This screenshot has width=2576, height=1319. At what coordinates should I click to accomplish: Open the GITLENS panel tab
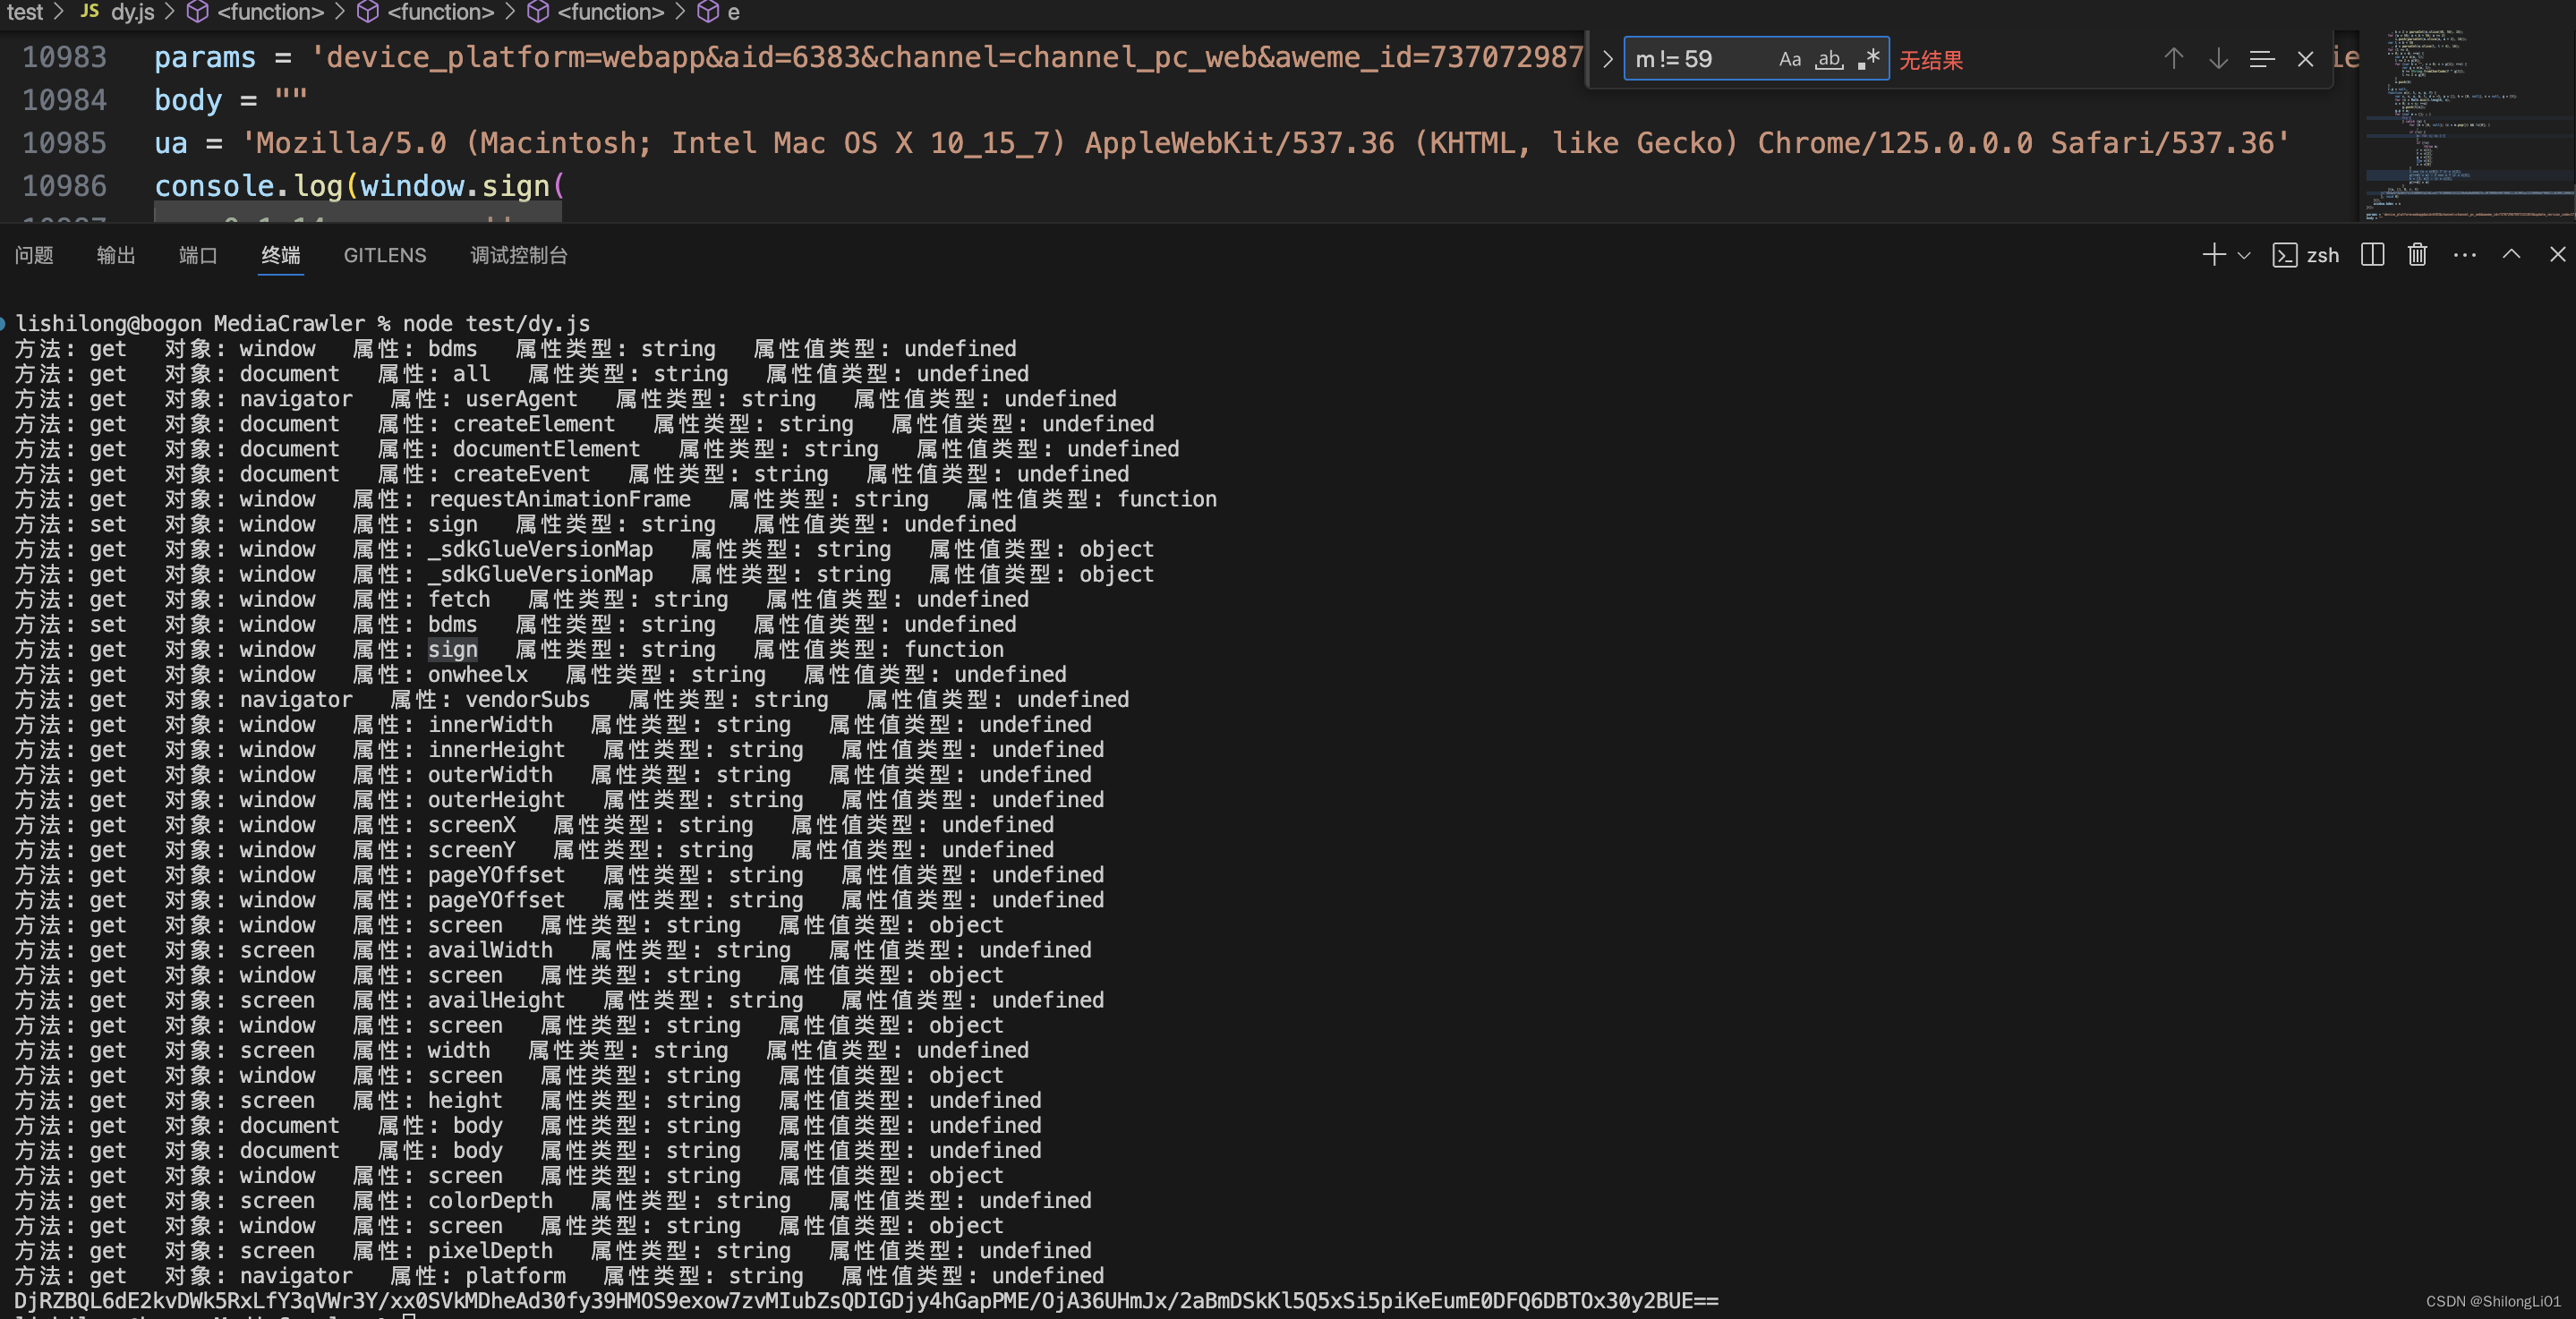click(385, 255)
